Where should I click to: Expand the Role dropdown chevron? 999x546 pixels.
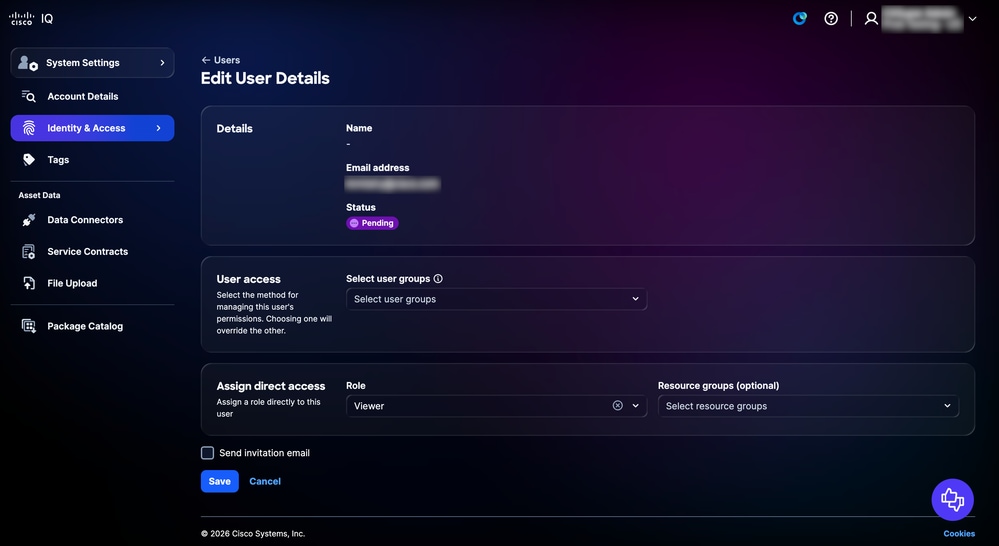pyautogui.click(x=635, y=406)
